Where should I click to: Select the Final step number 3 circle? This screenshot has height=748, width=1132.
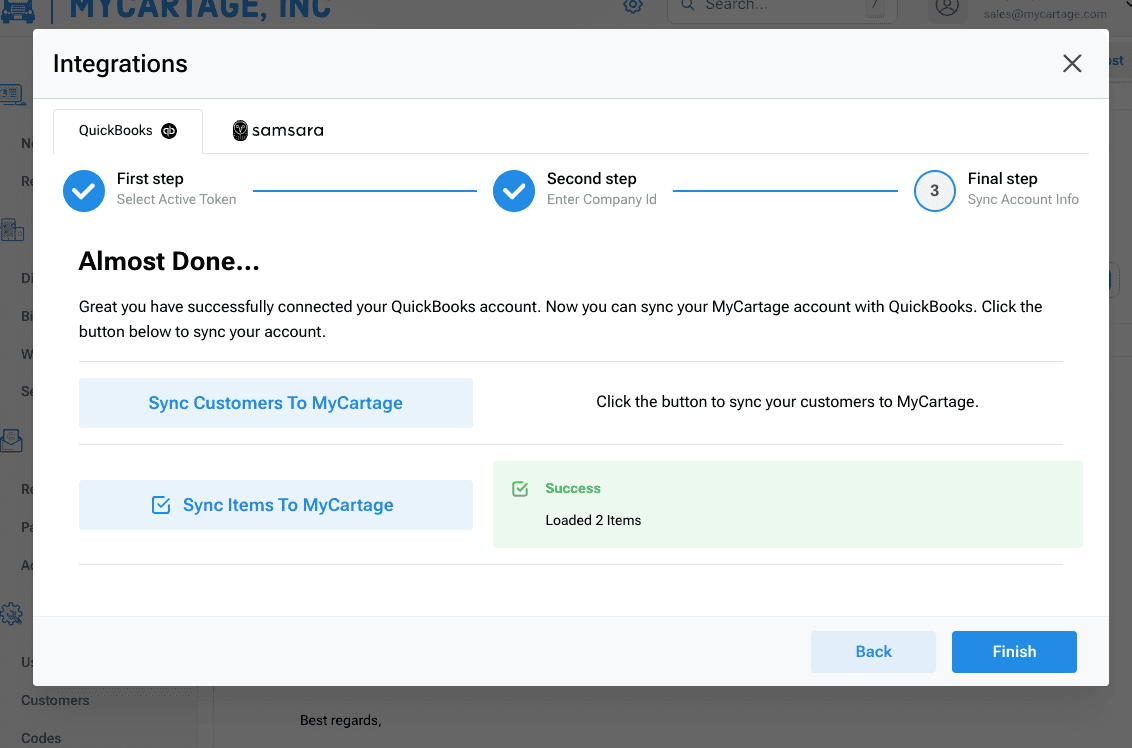pyautogui.click(x=935, y=191)
